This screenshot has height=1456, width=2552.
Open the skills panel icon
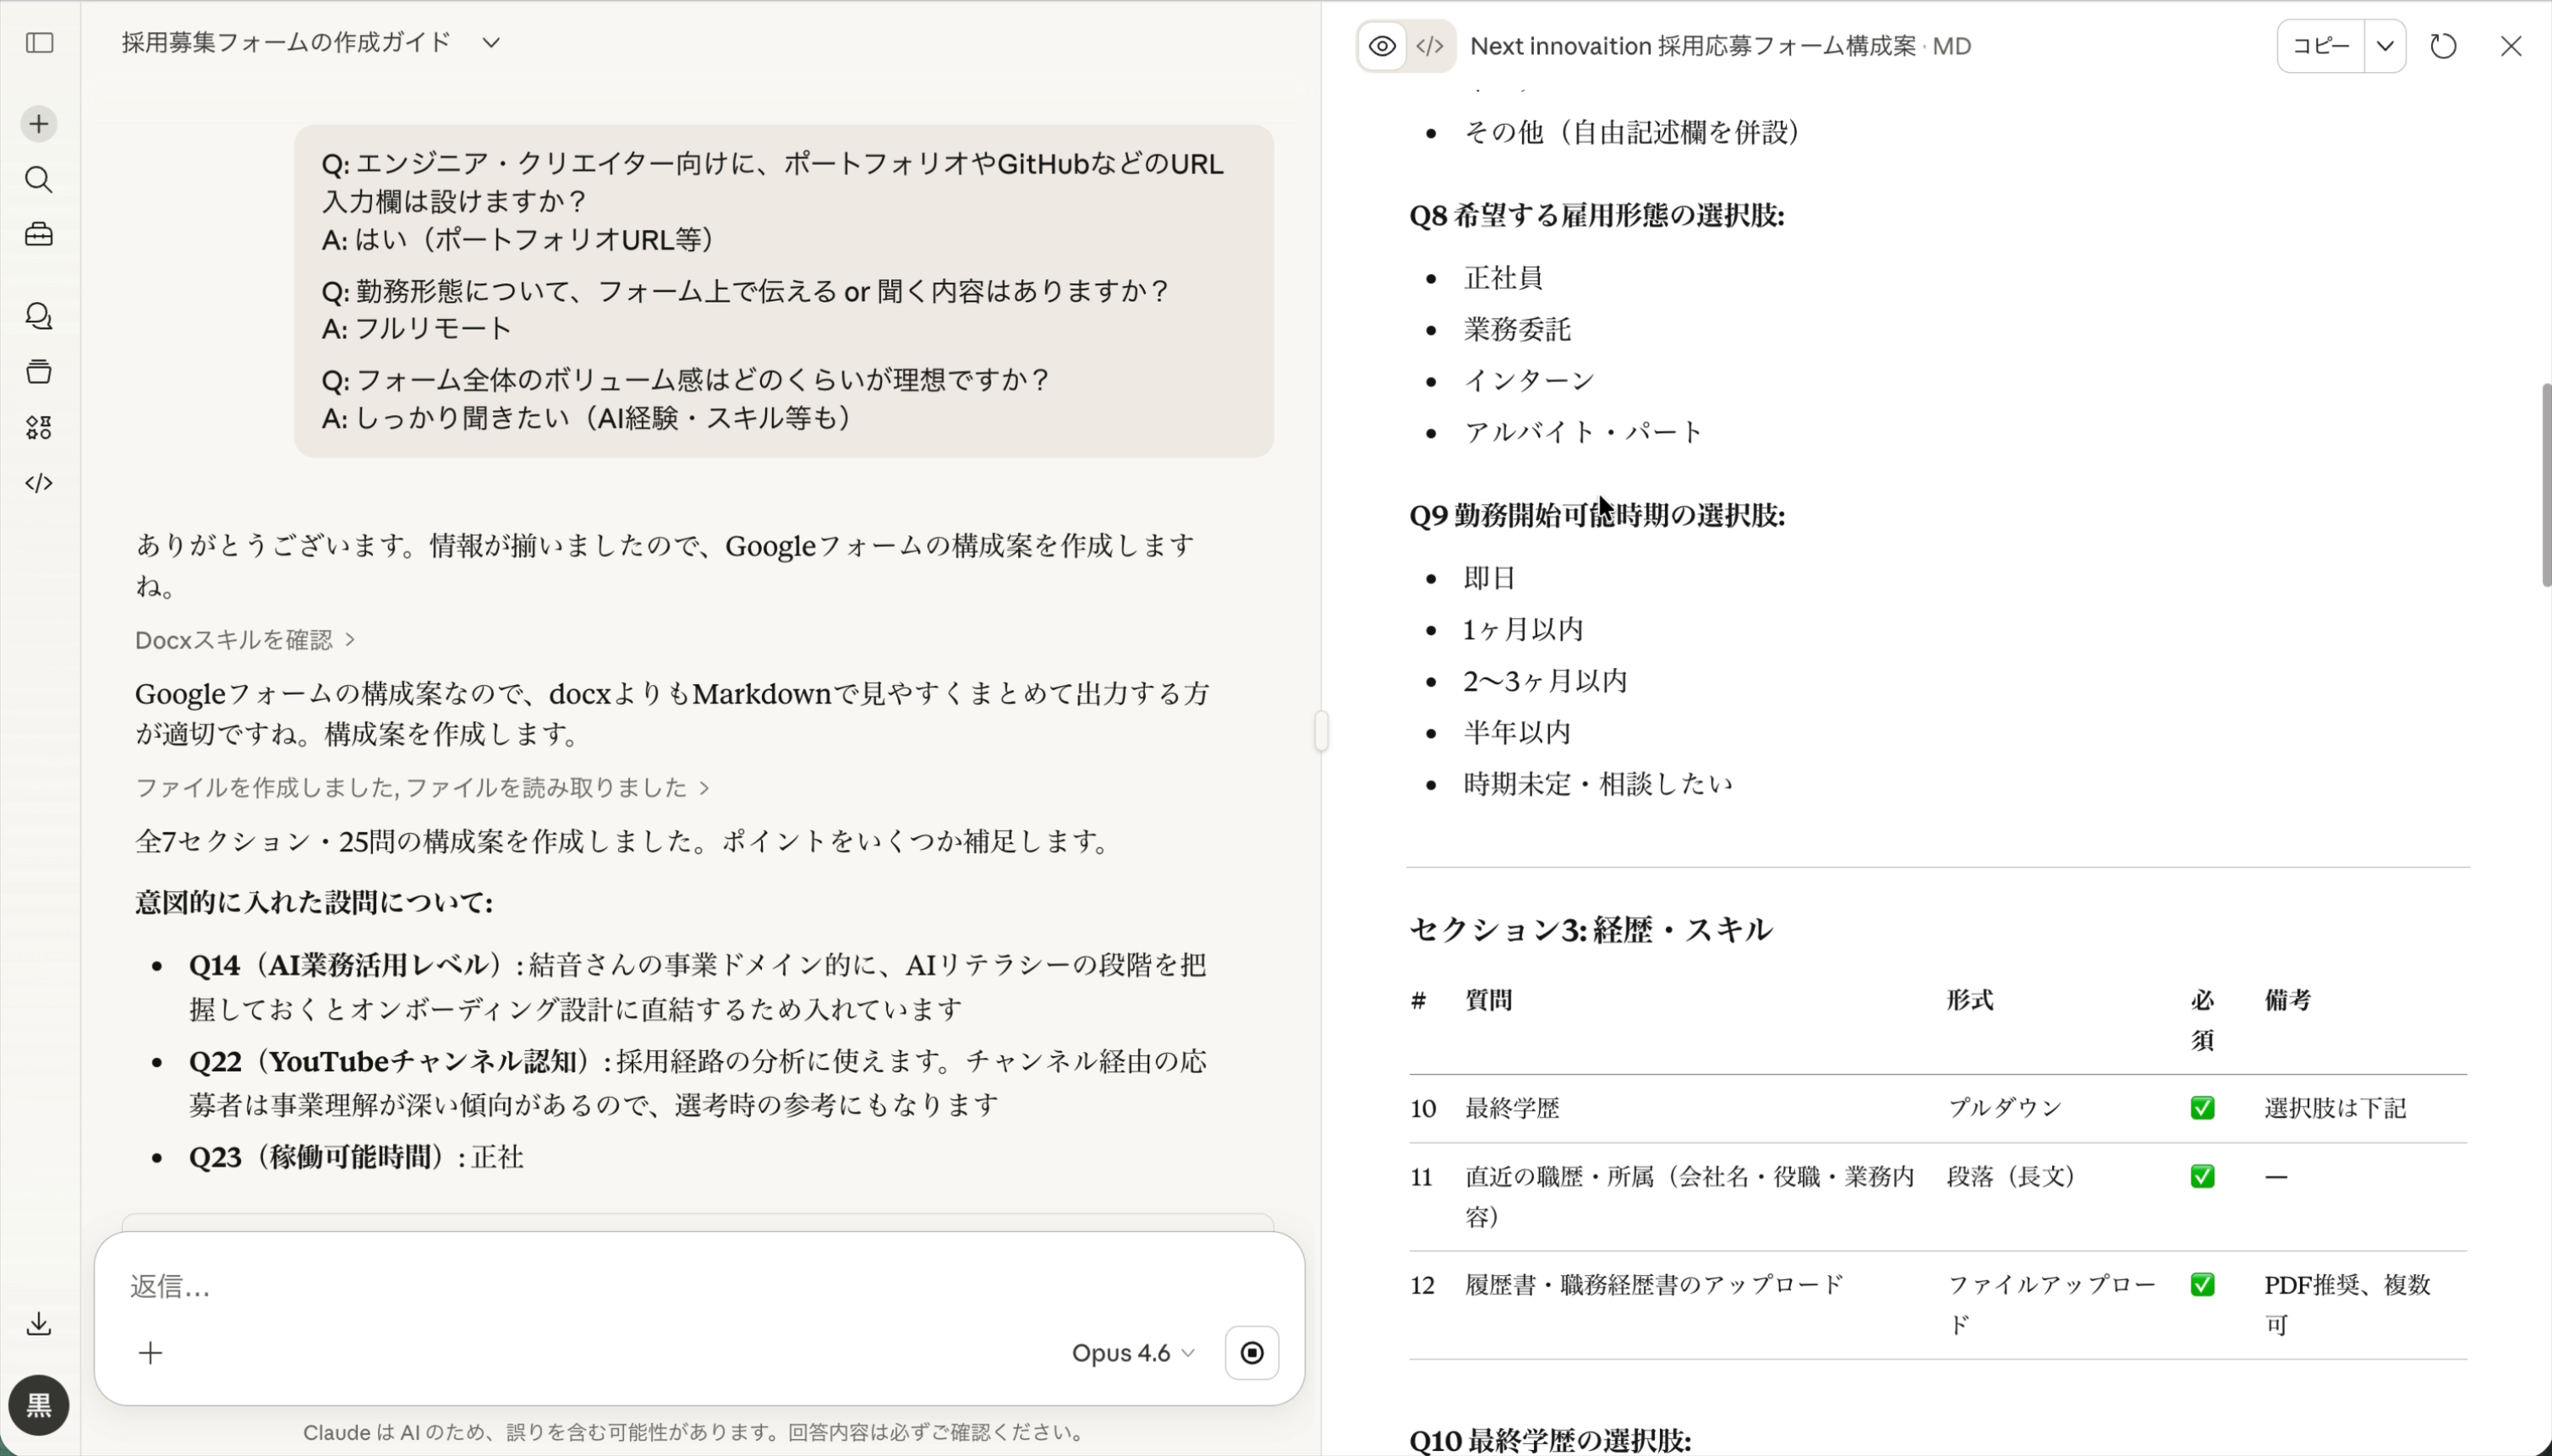click(39, 428)
